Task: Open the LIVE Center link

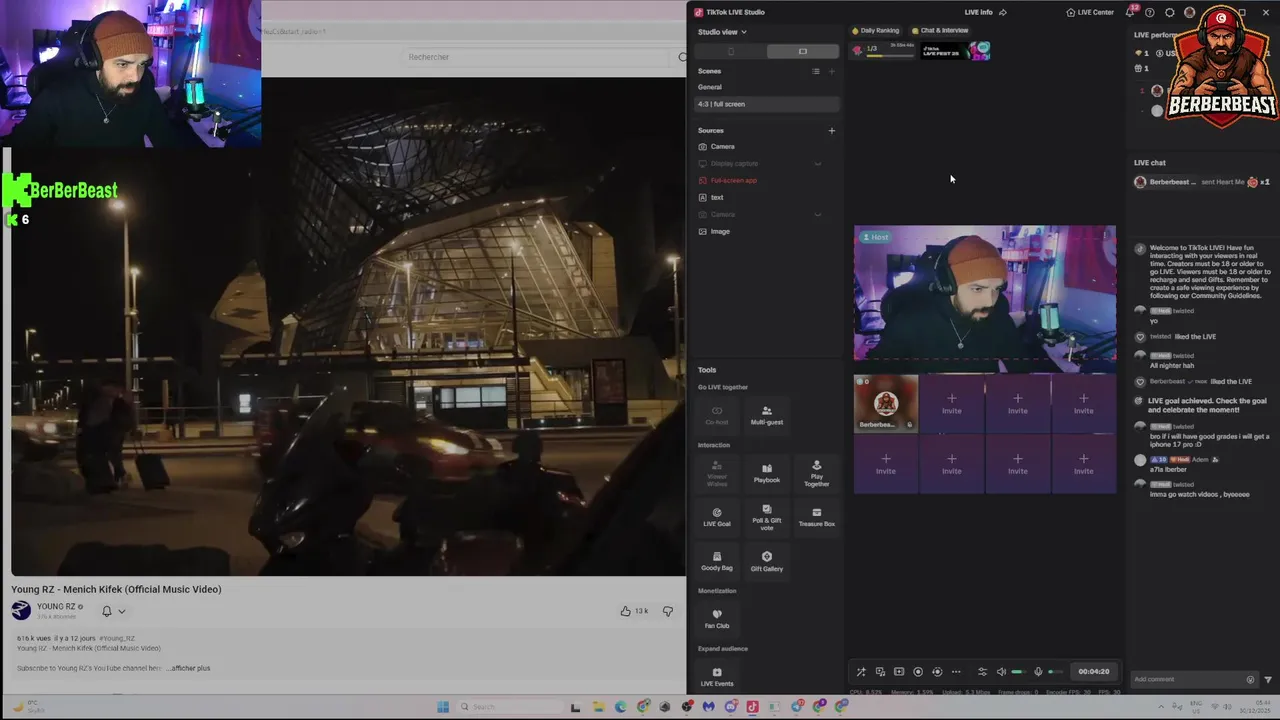Action: click(x=1090, y=12)
